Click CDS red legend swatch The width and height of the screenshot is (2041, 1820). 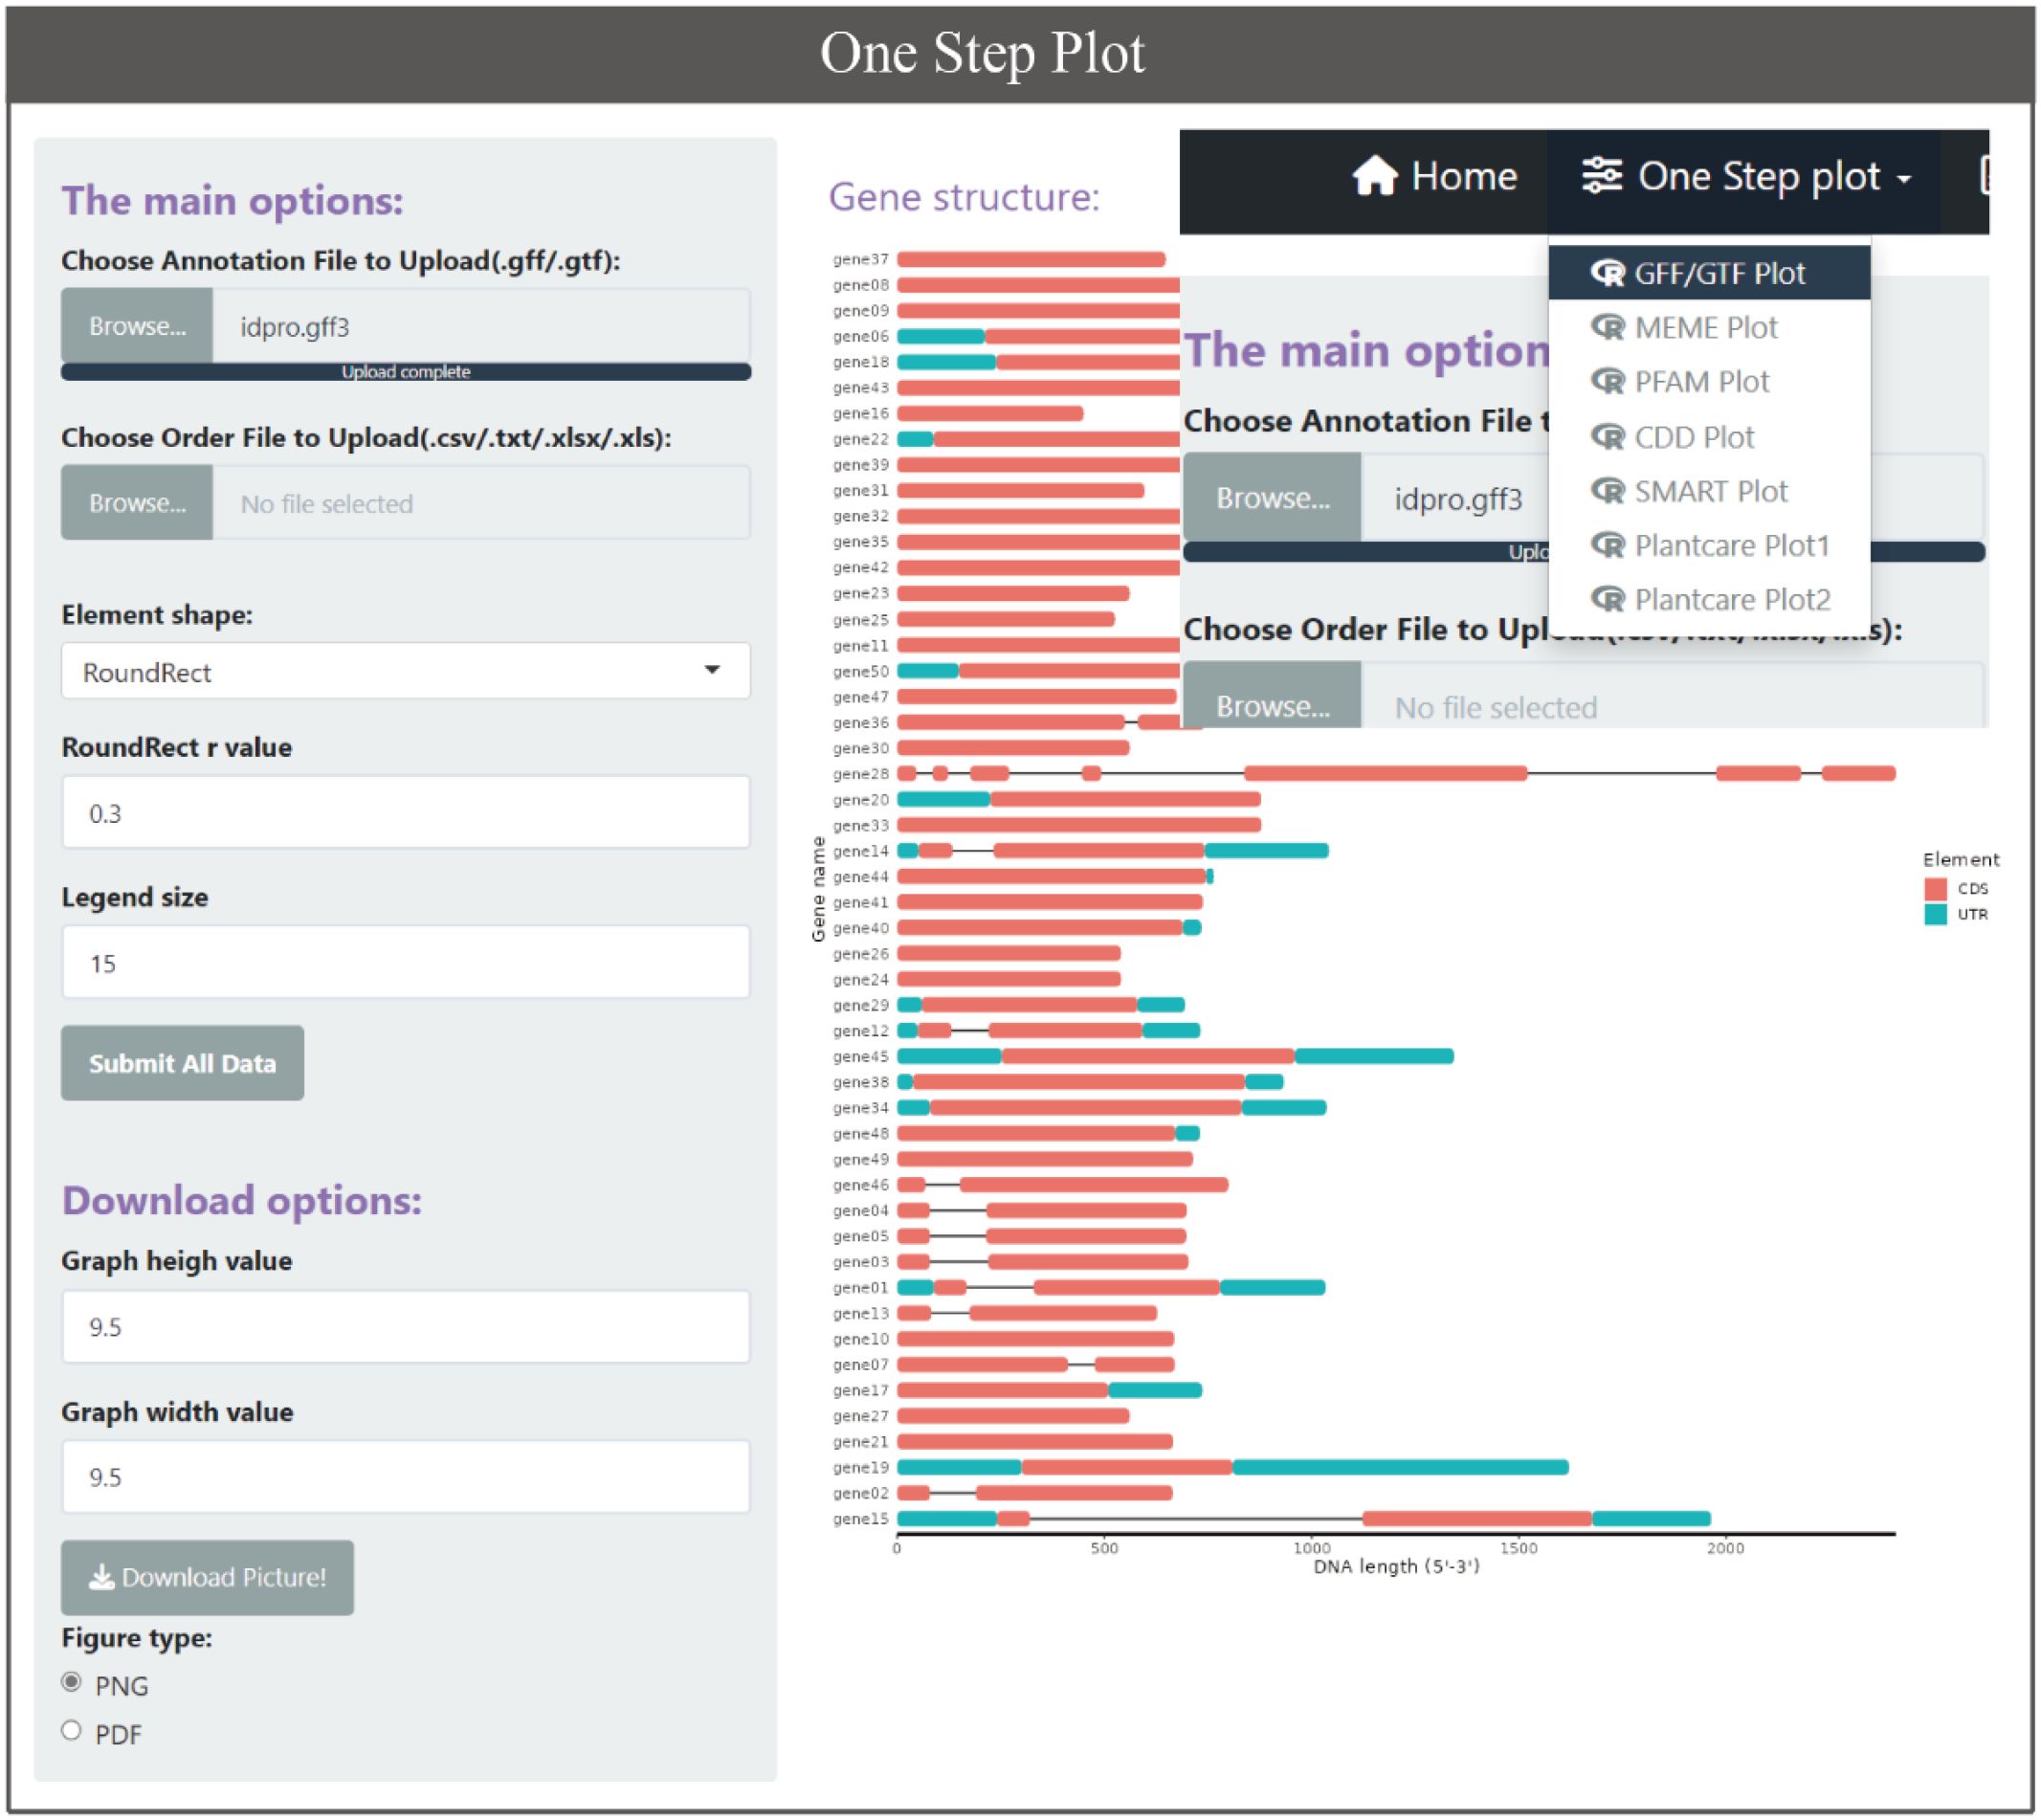click(1935, 889)
